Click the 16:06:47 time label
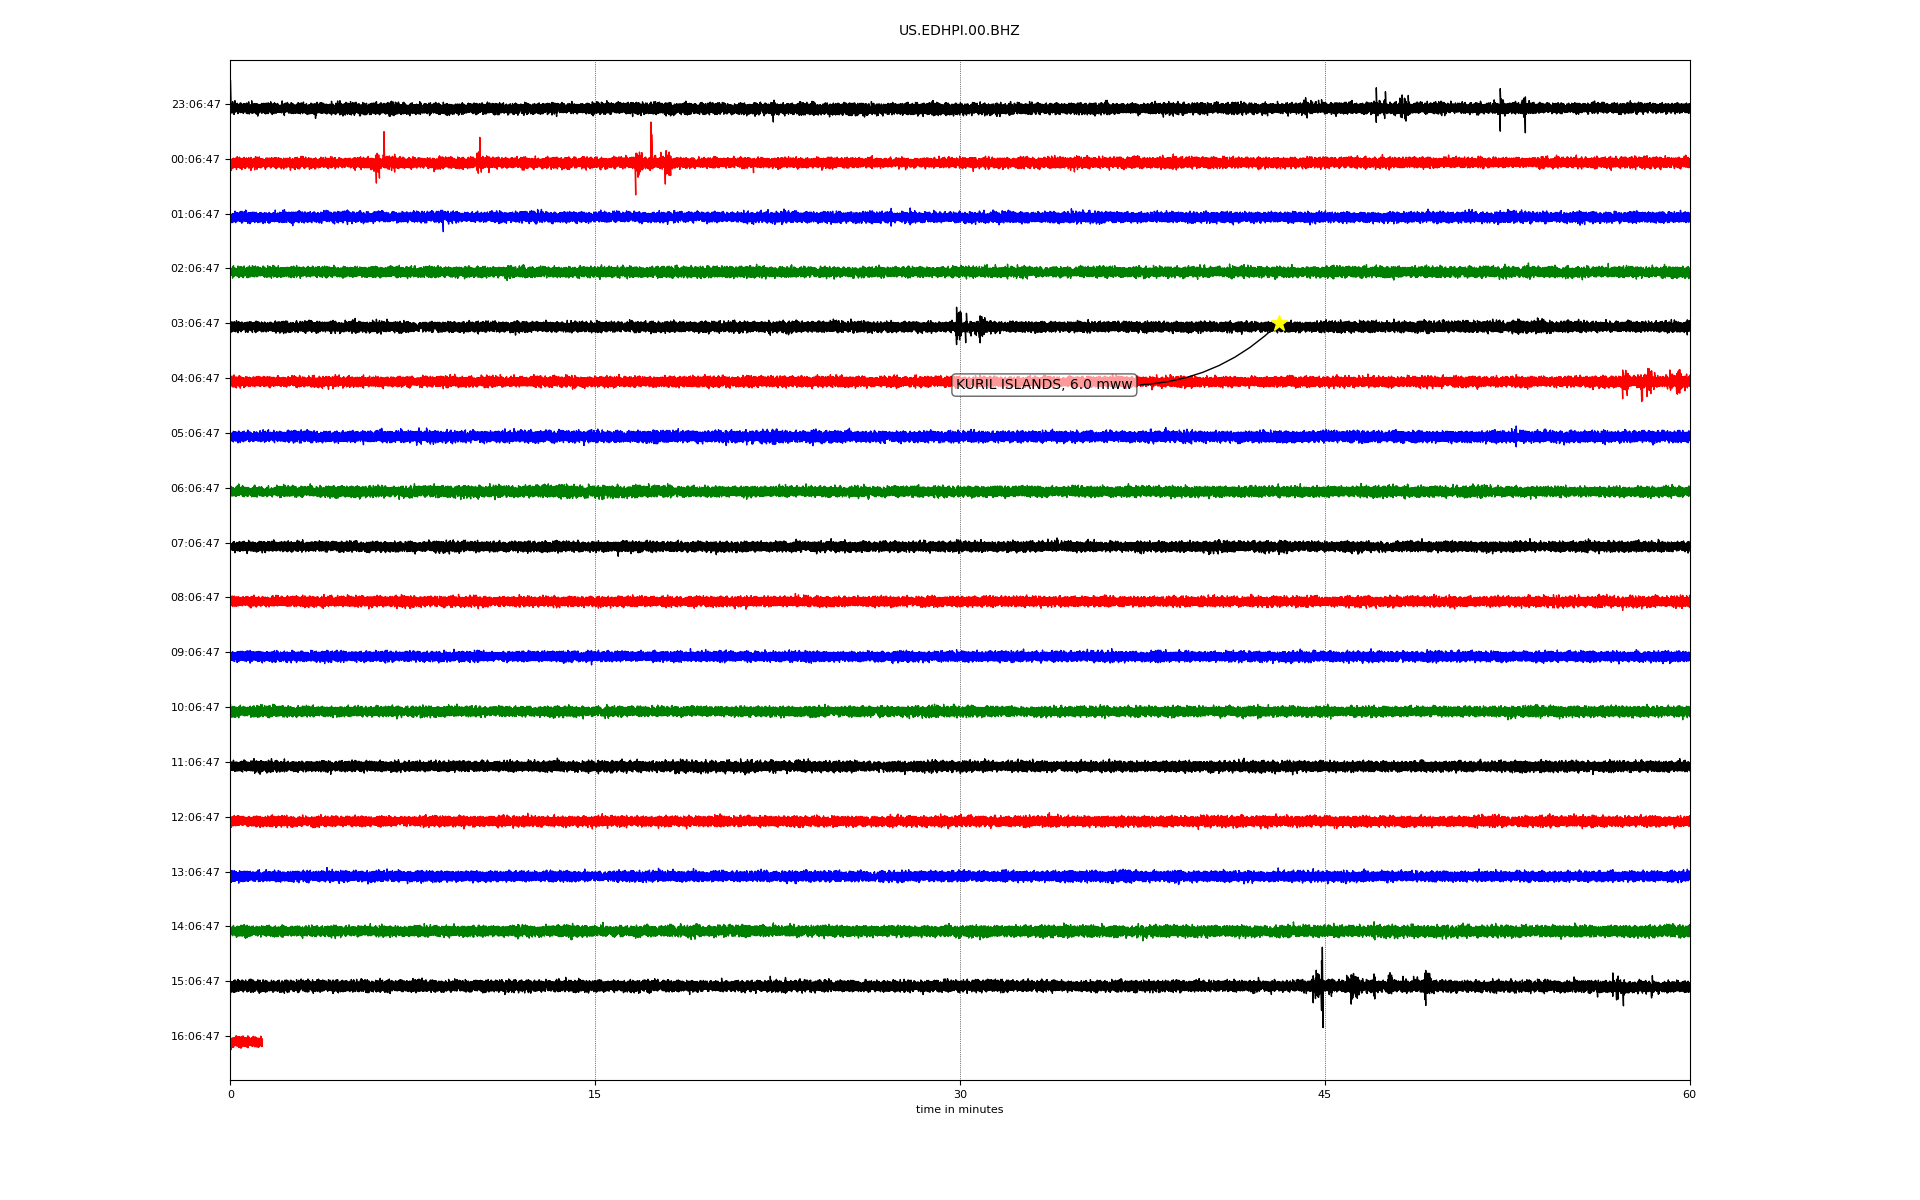The height and width of the screenshot is (1200, 1920). click(x=196, y=1036)
